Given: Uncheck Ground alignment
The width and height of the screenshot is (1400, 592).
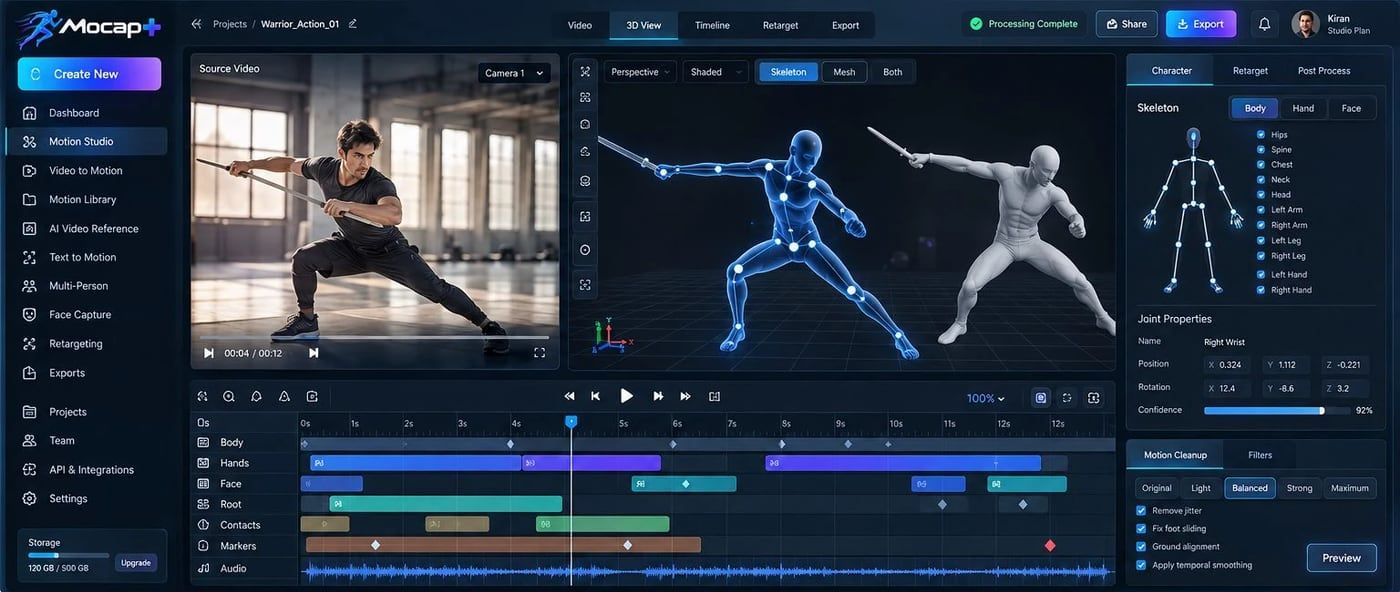Looking at the screenshot, I should click(x=1141, y=547).
